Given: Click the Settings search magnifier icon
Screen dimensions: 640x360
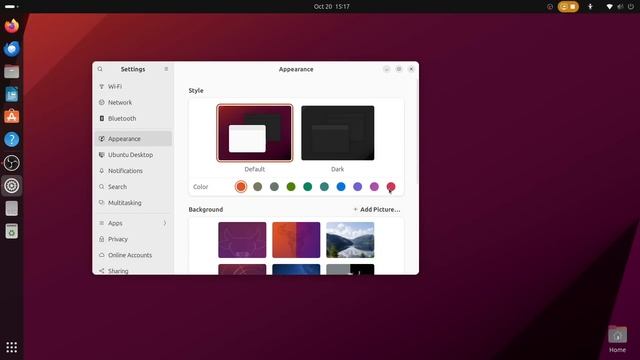Looking at the screenshot, I should click(100, 69).
